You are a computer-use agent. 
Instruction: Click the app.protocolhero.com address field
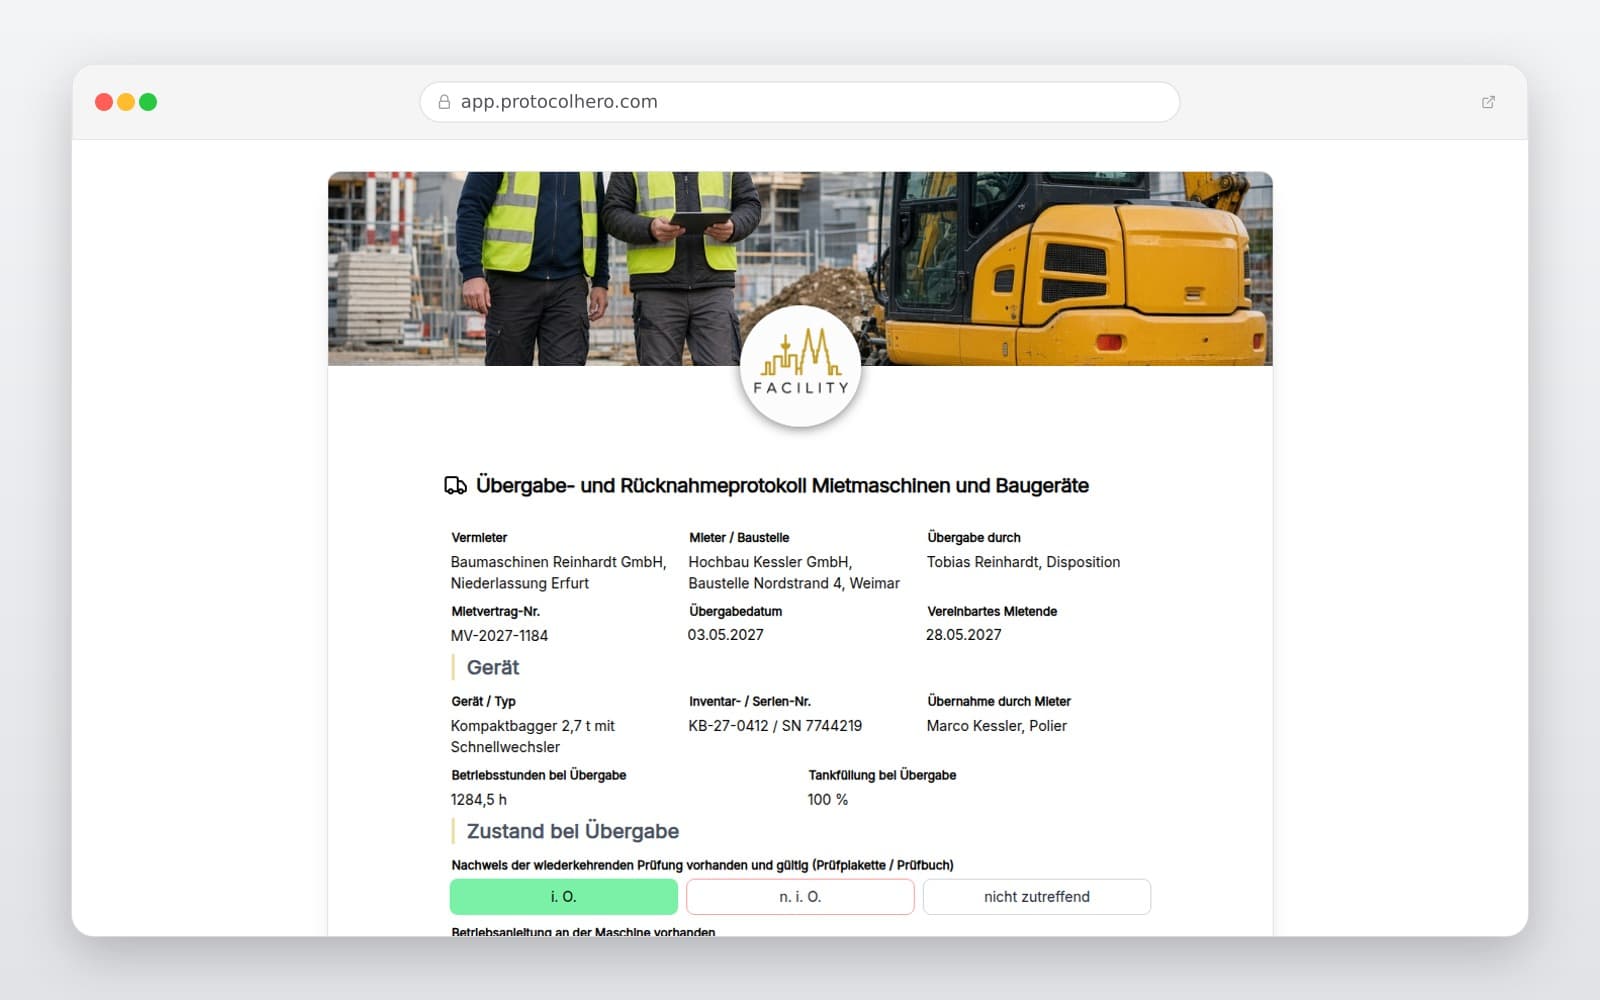pyautogui.click(x=800, y=102)
